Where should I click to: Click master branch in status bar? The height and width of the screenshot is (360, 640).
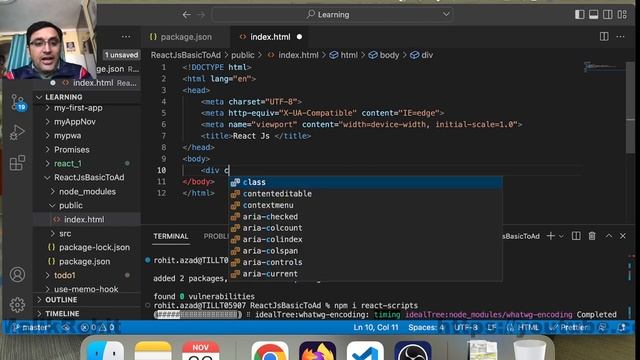pos(31,327)
